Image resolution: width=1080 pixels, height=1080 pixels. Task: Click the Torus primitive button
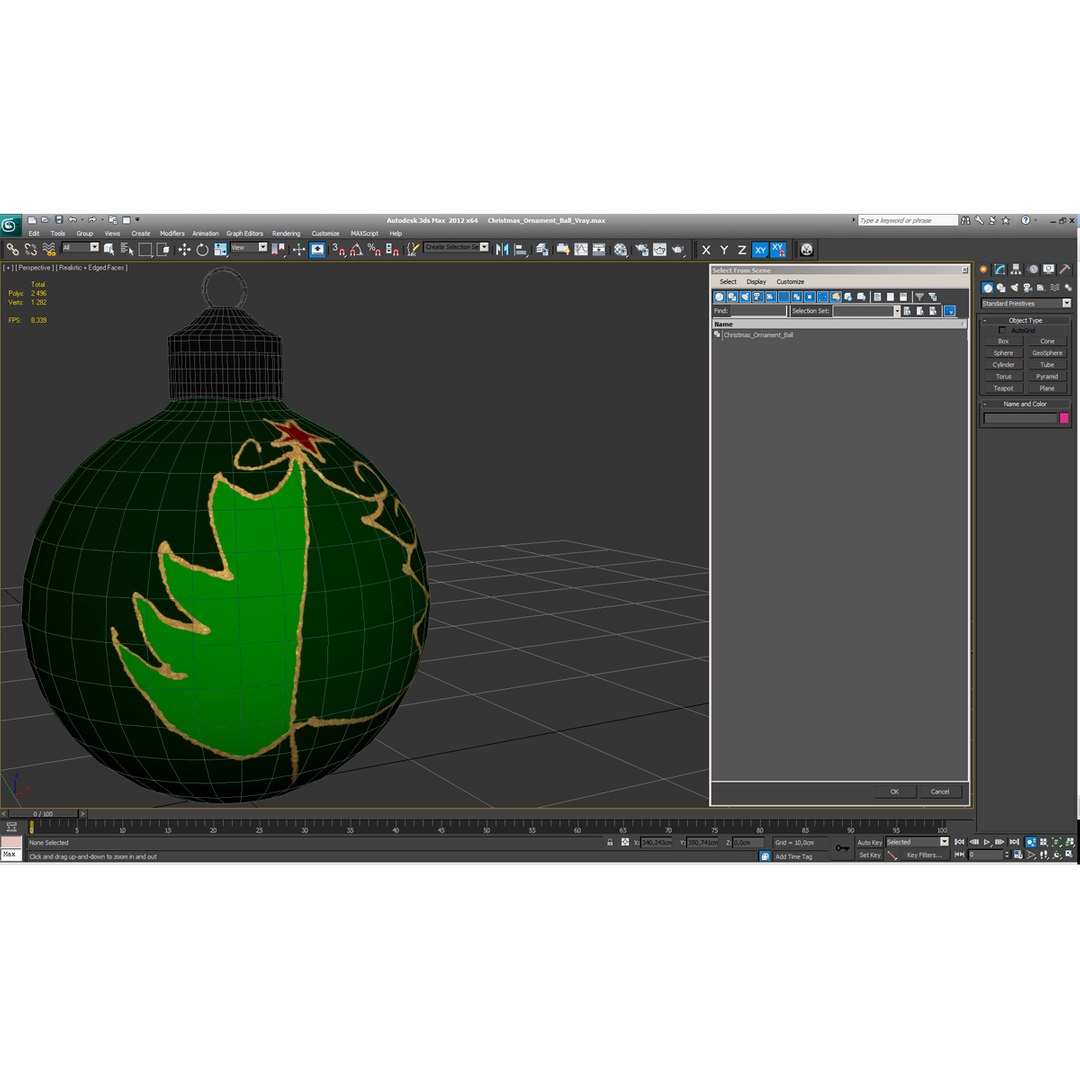[x=1003, y=377]
